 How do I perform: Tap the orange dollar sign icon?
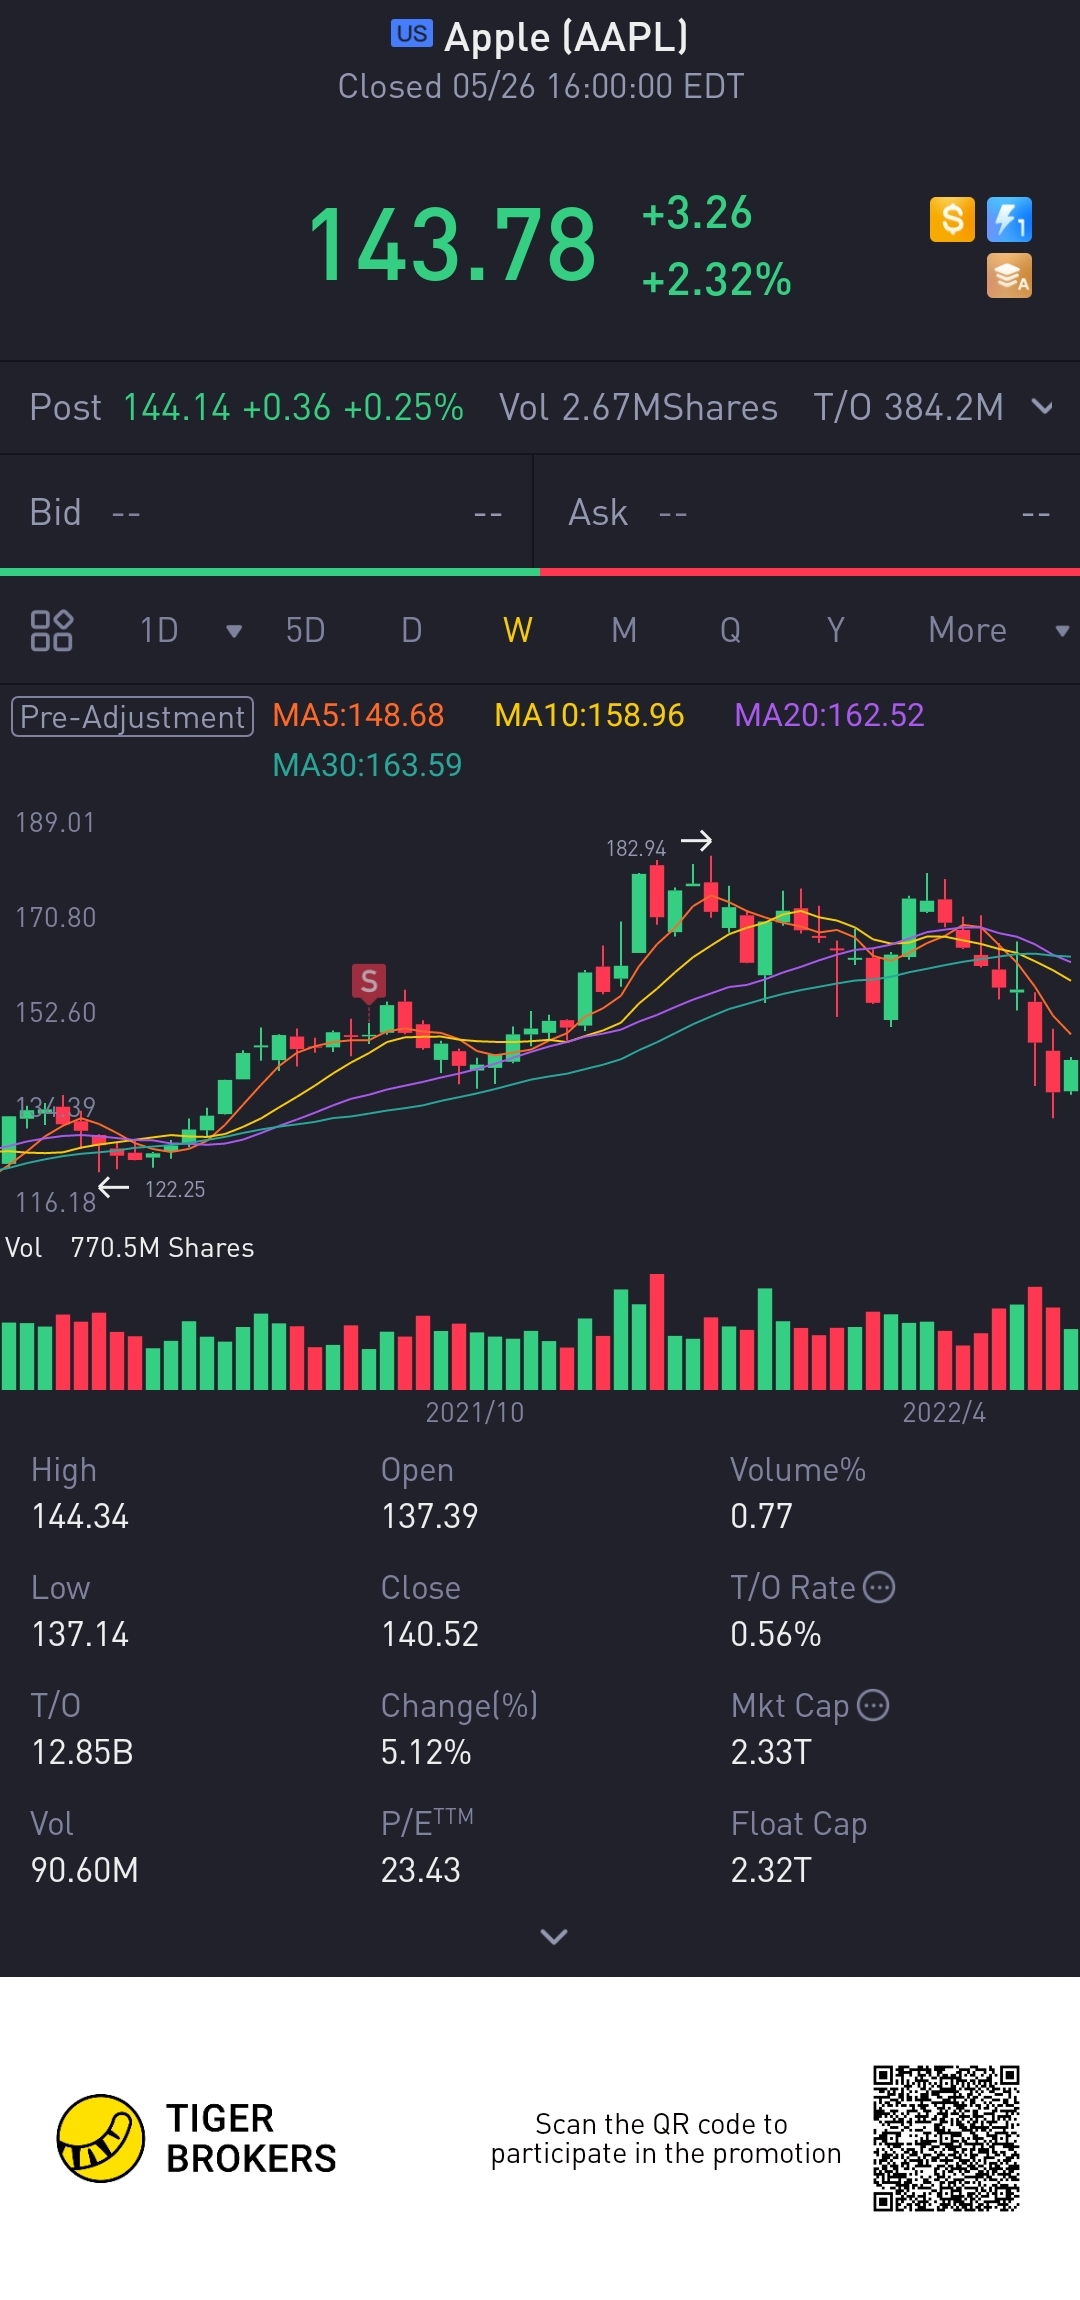[952, 219]
